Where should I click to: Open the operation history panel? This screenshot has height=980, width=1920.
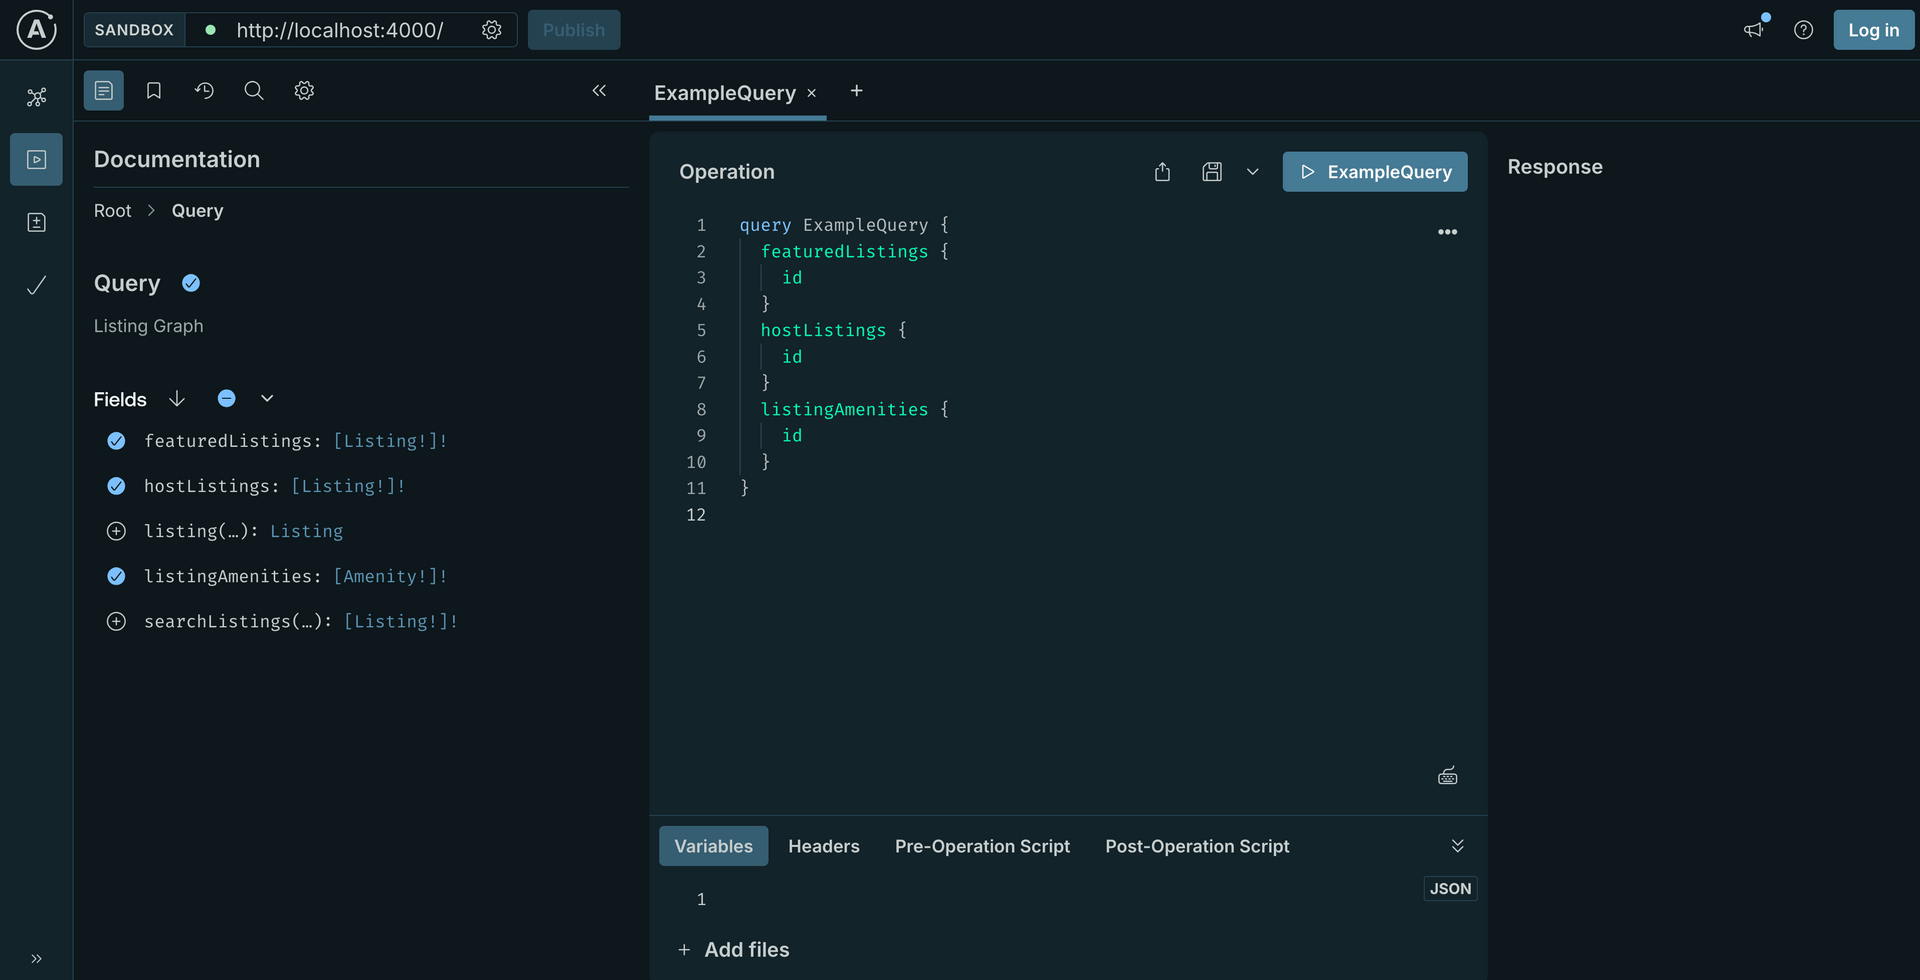[204, 90]
